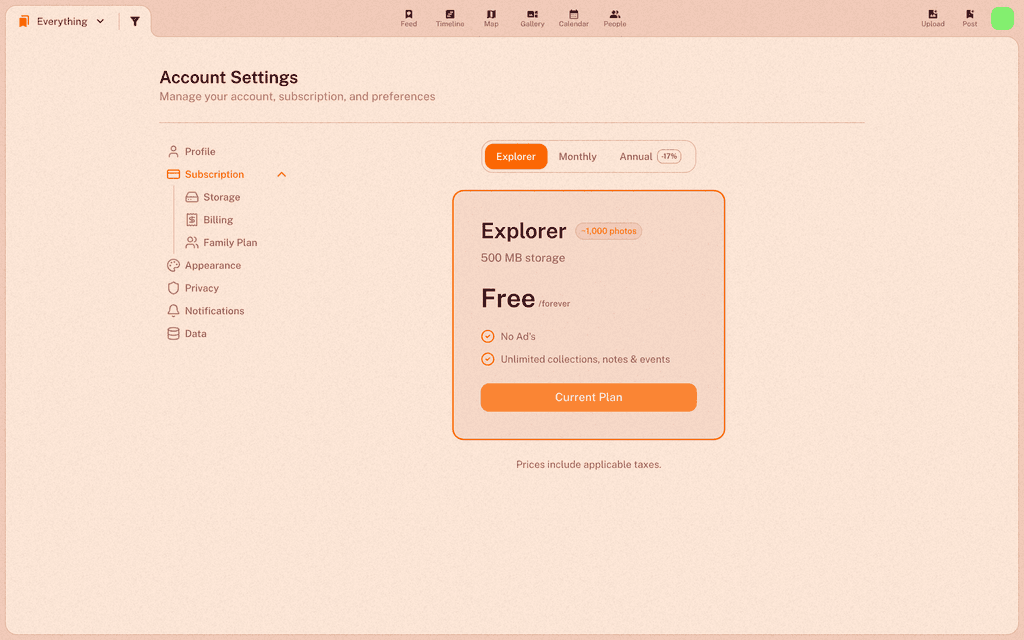Open the Feed view icon
Viewport: 1024px width, 640px height.
click(x=409, y=14)
